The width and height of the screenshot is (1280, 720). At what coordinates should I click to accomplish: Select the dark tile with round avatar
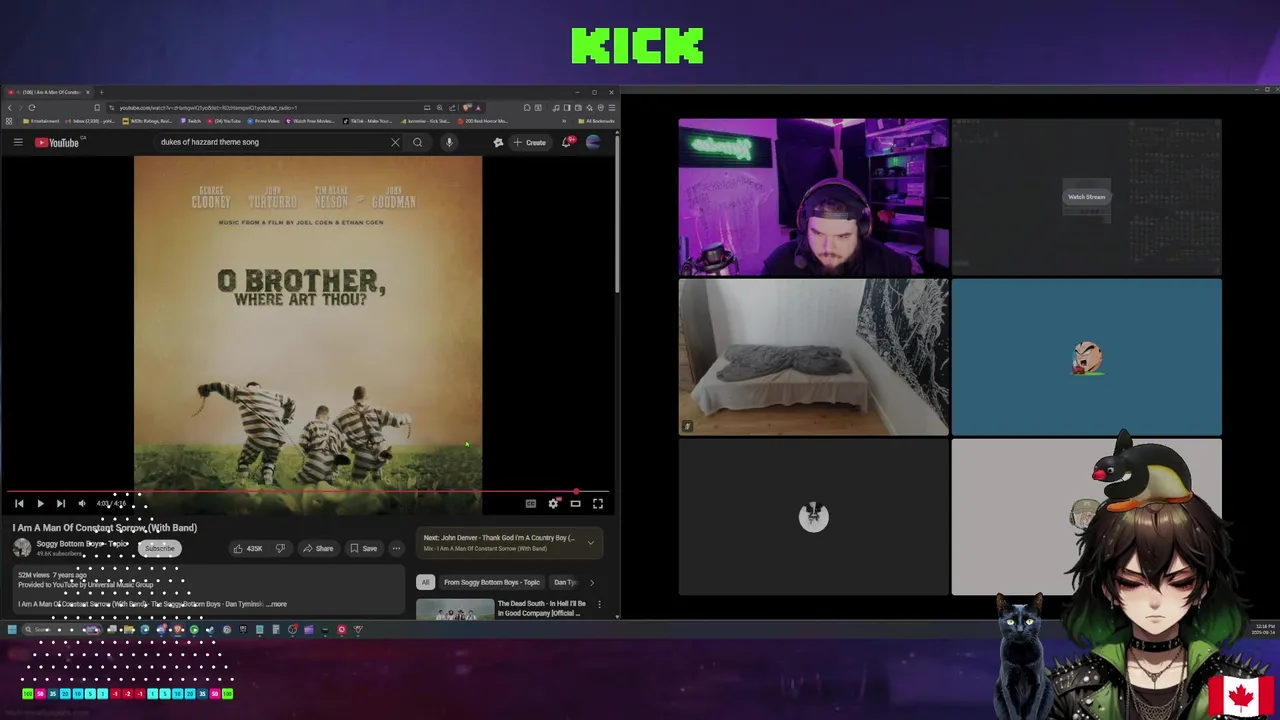tap(813, 517)
